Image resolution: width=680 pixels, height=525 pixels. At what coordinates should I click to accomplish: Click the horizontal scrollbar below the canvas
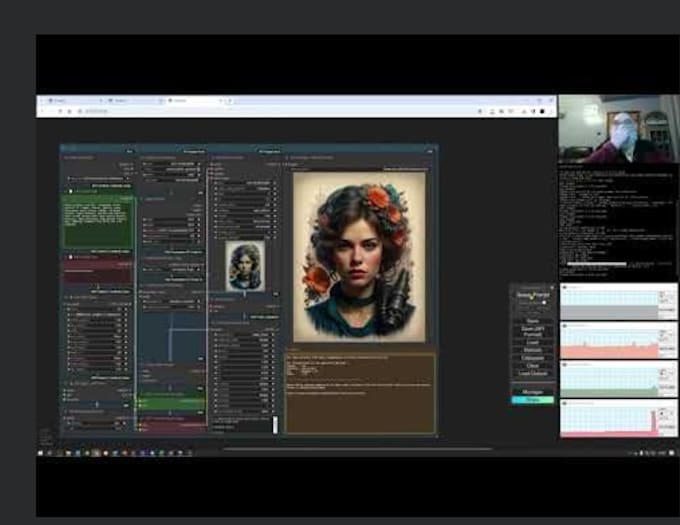click(358, 449)
